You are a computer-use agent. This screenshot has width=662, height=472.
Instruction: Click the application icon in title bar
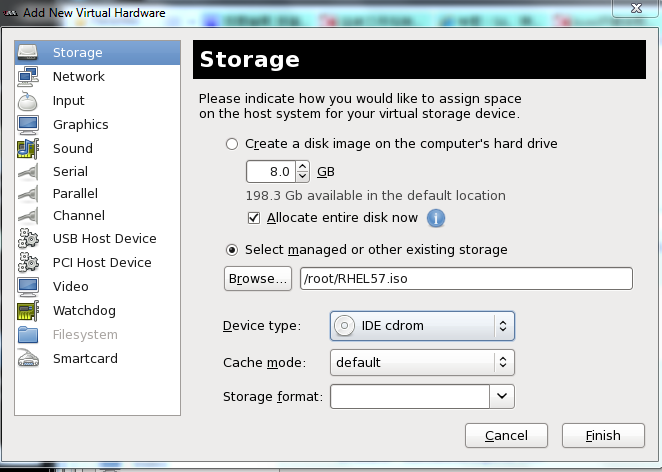coord(10,13)
